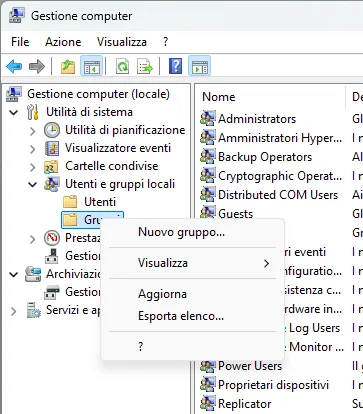Viewport: 363px width, 414px height.
Task: Collapse the Archiviazione node
Action: (x=14, y=275)
